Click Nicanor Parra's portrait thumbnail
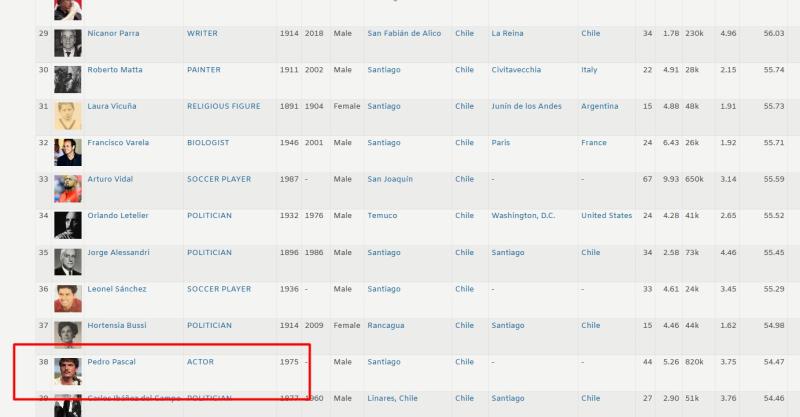The height and width of the screenshot is (417, 800). (x=68, y=43)
